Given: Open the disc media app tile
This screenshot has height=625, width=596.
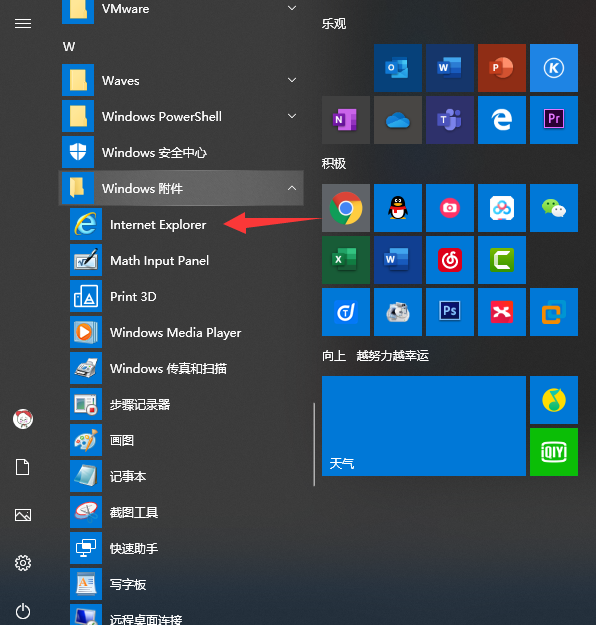Looking at the screenshot, I should click(x=397, y=312).
